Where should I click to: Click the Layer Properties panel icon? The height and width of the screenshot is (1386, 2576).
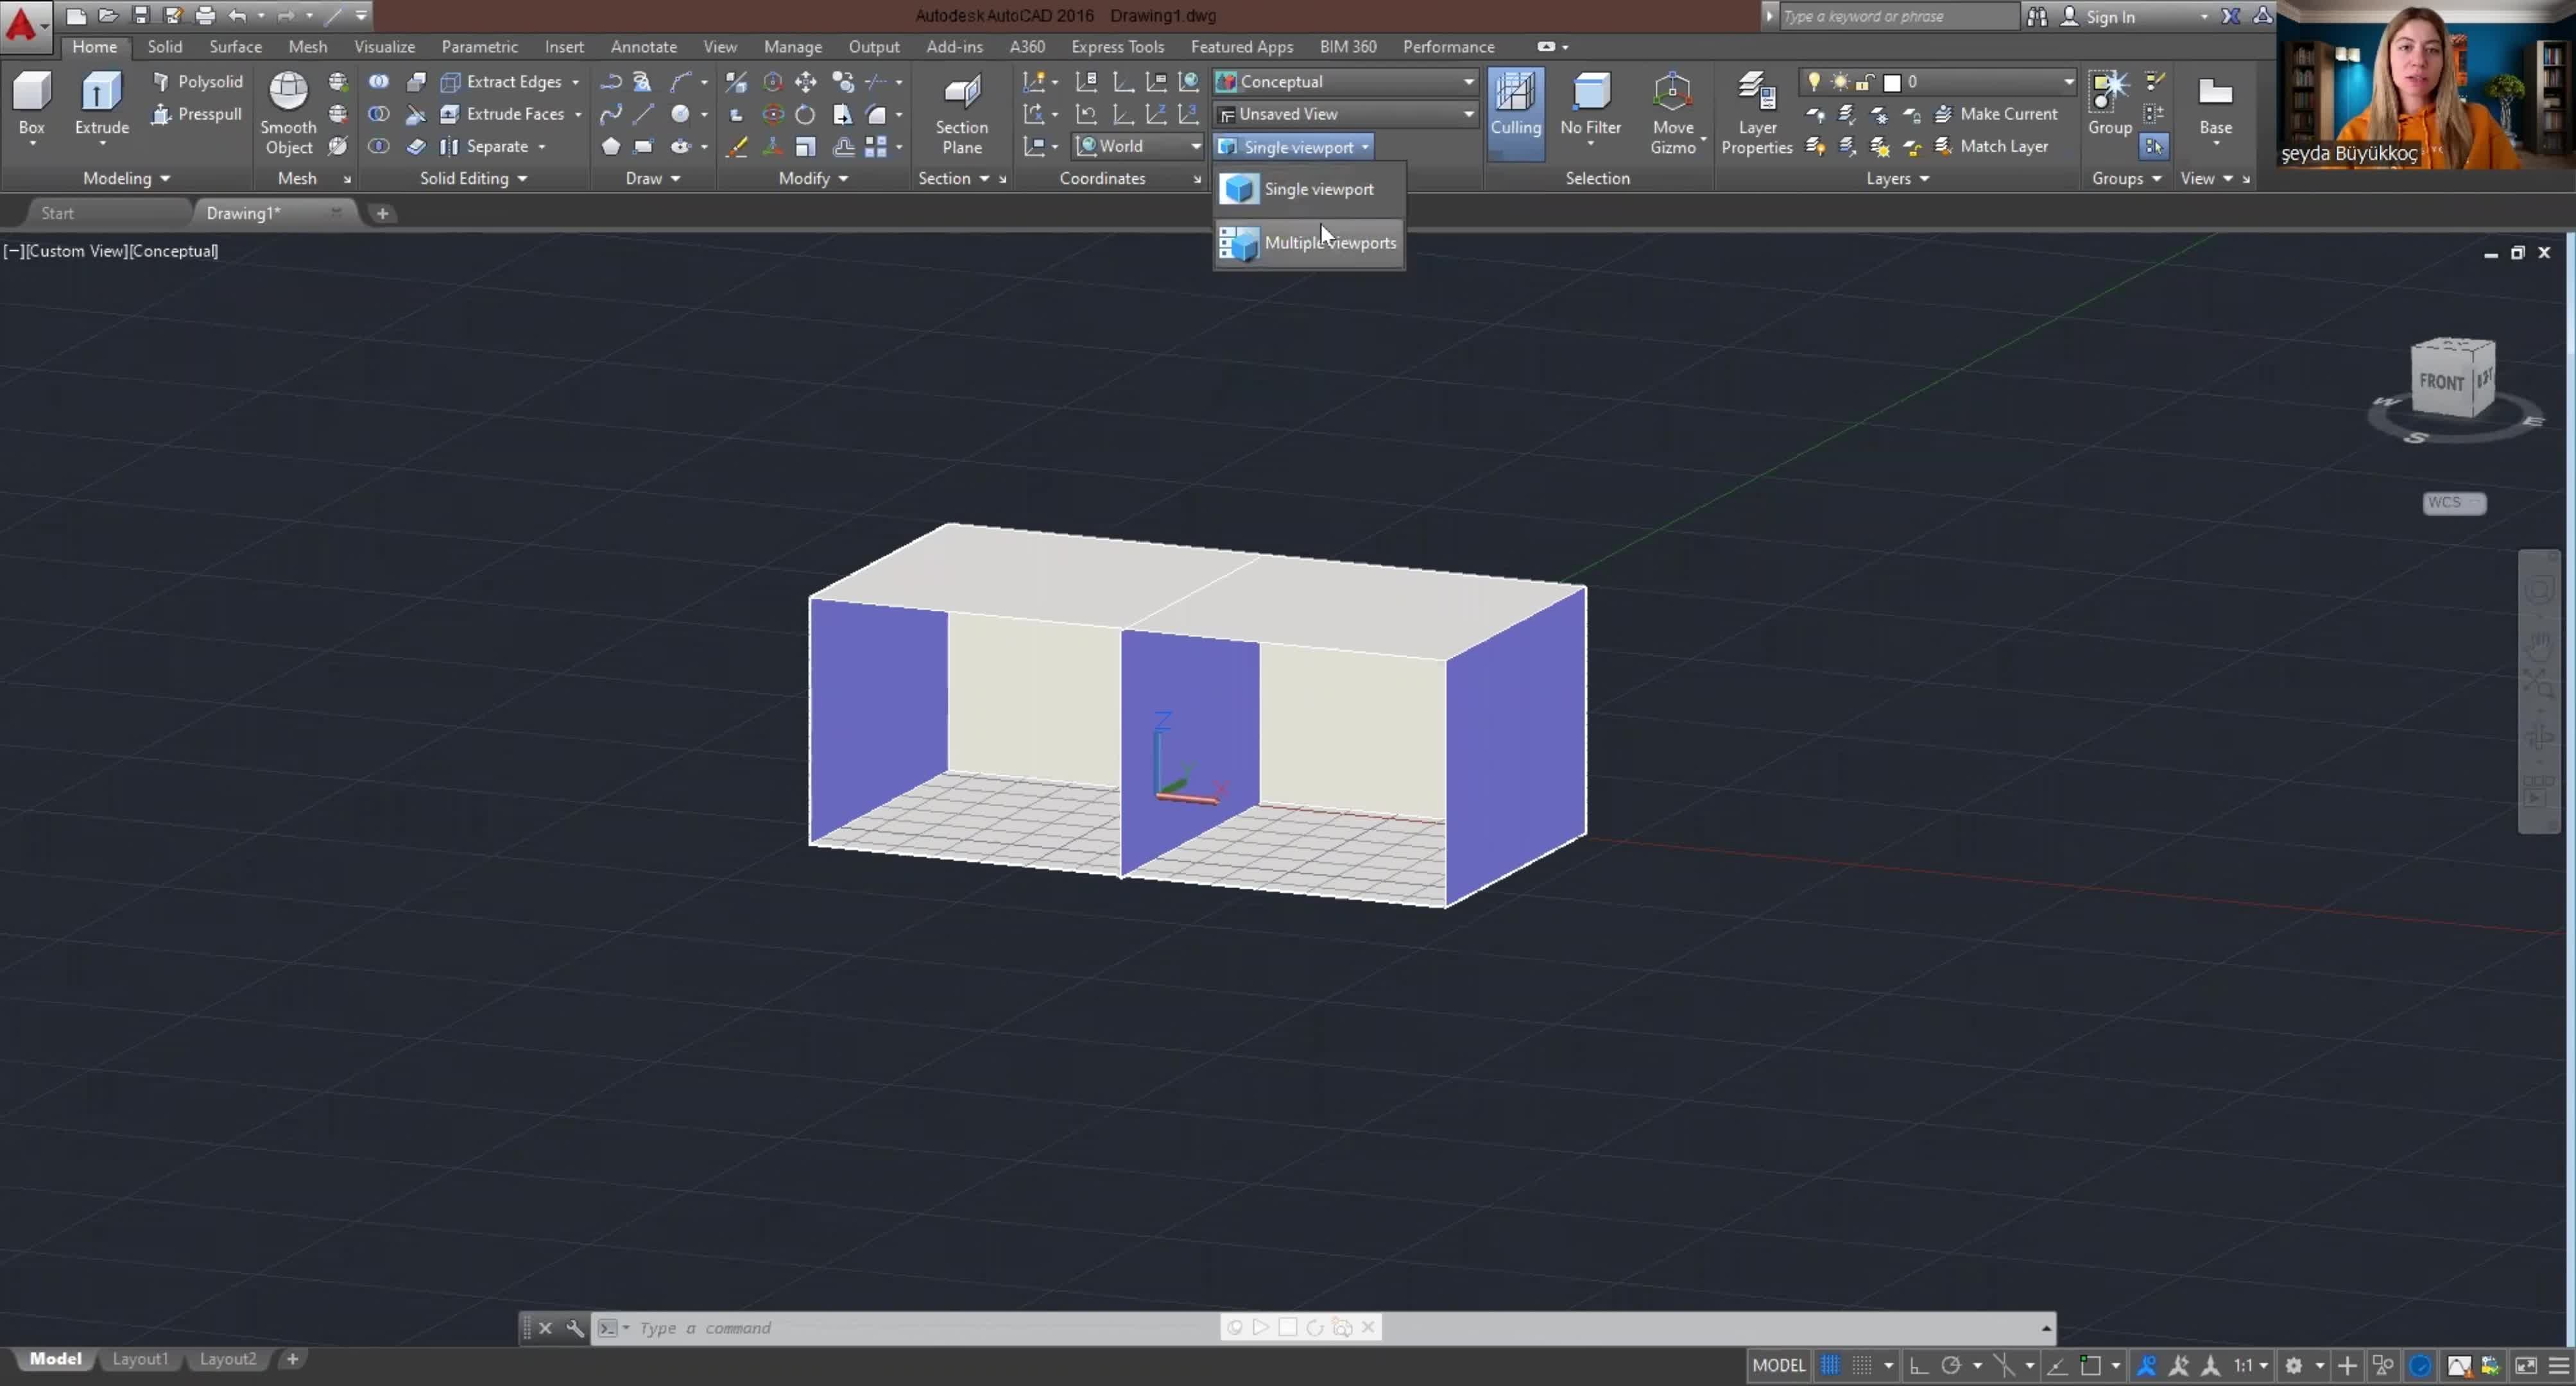click(x=1756, y=111)
